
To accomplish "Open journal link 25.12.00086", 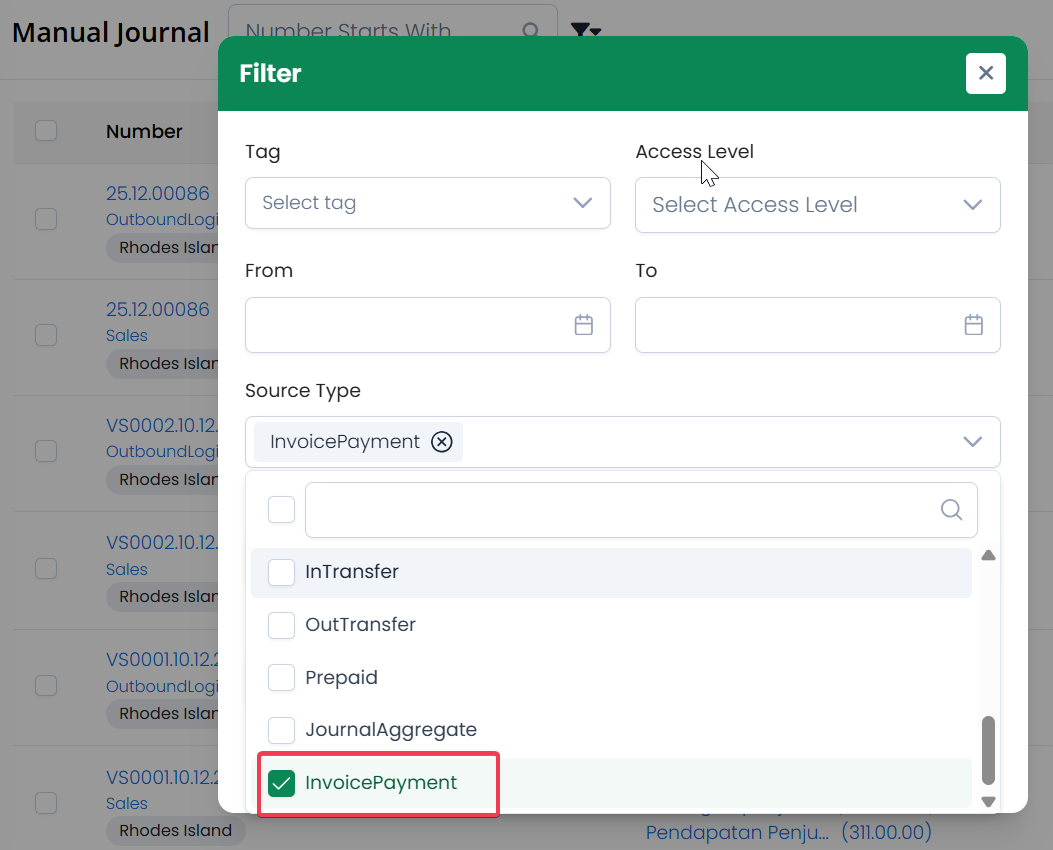I will click(158, 193).
